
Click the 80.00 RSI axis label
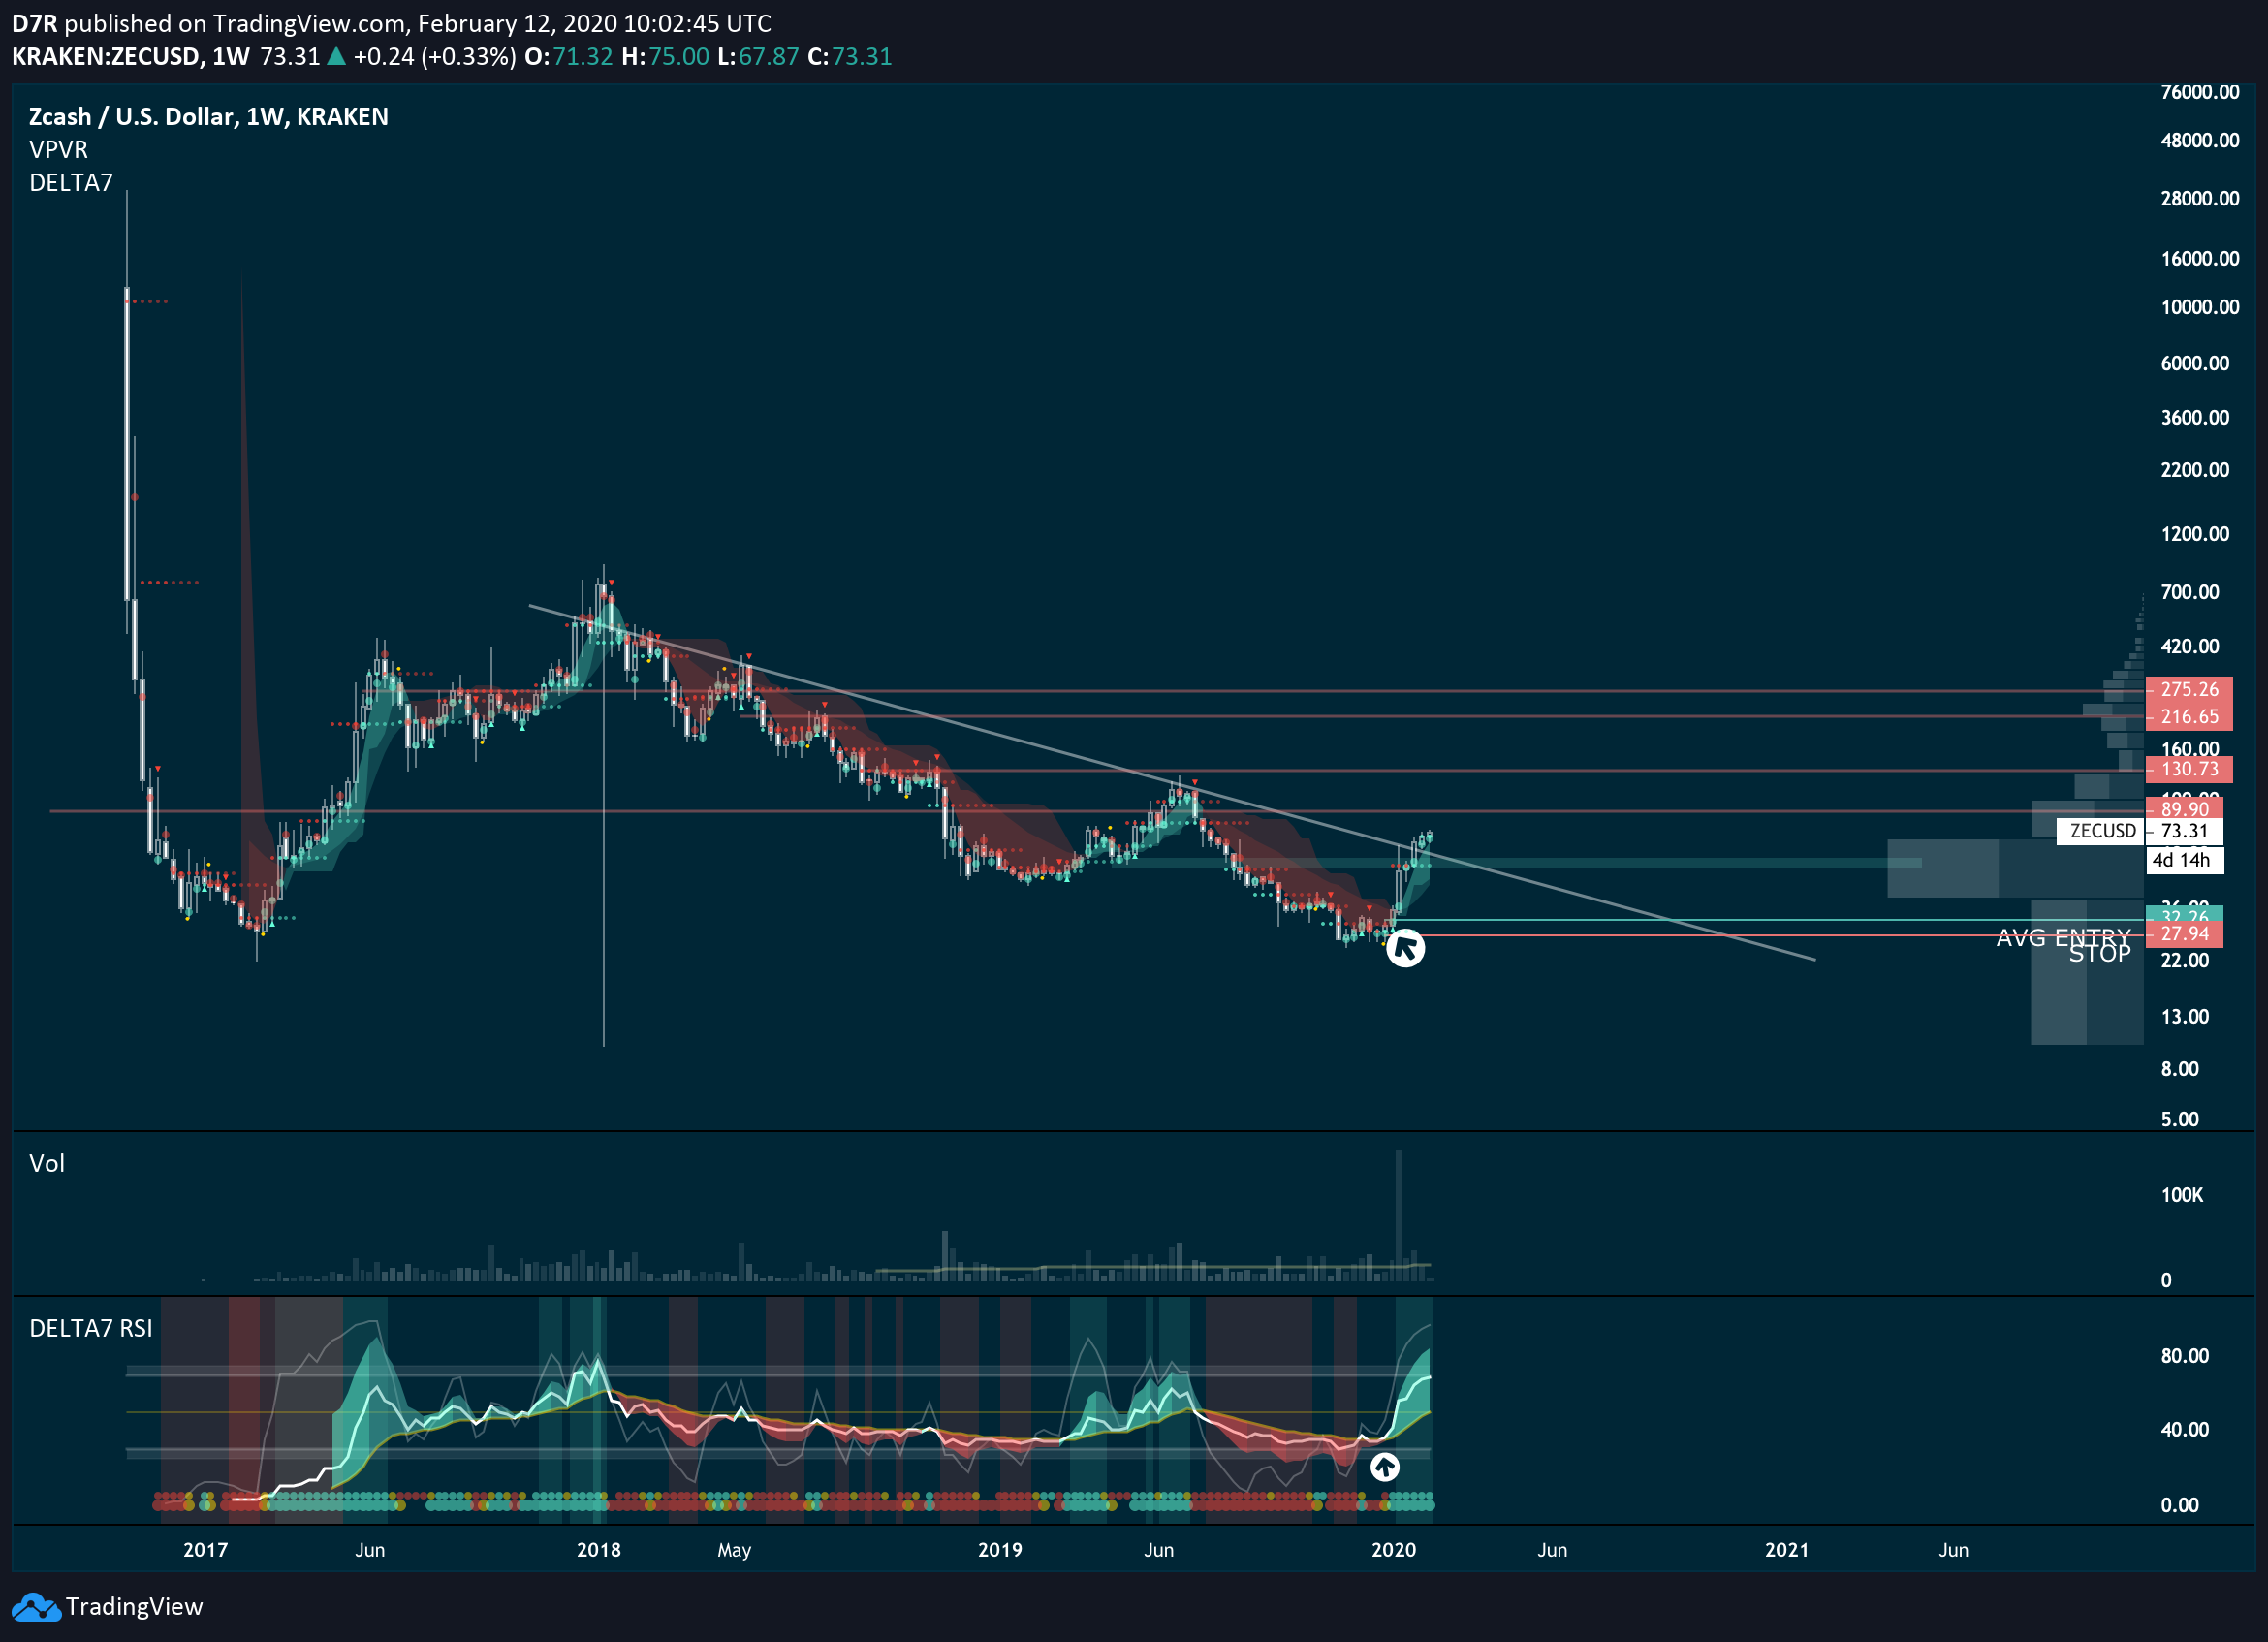(2185, 1356)
